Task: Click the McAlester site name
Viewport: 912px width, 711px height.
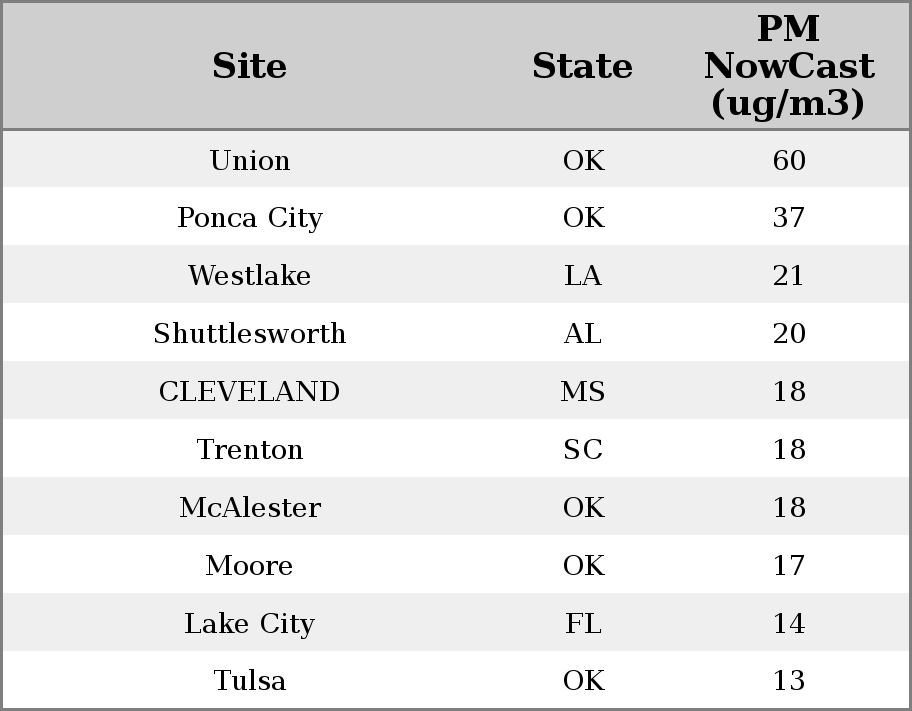Action: [x=250, y=507]
